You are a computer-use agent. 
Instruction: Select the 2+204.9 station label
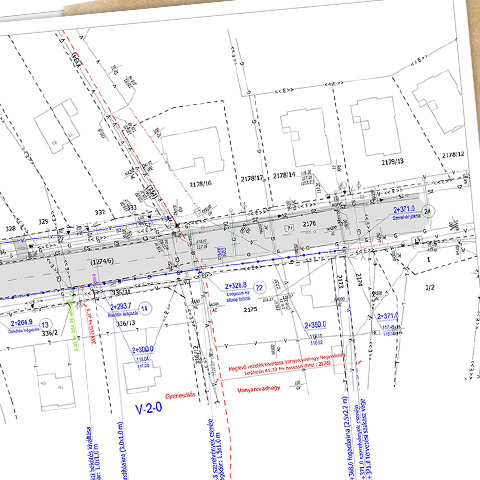point(22,323)
